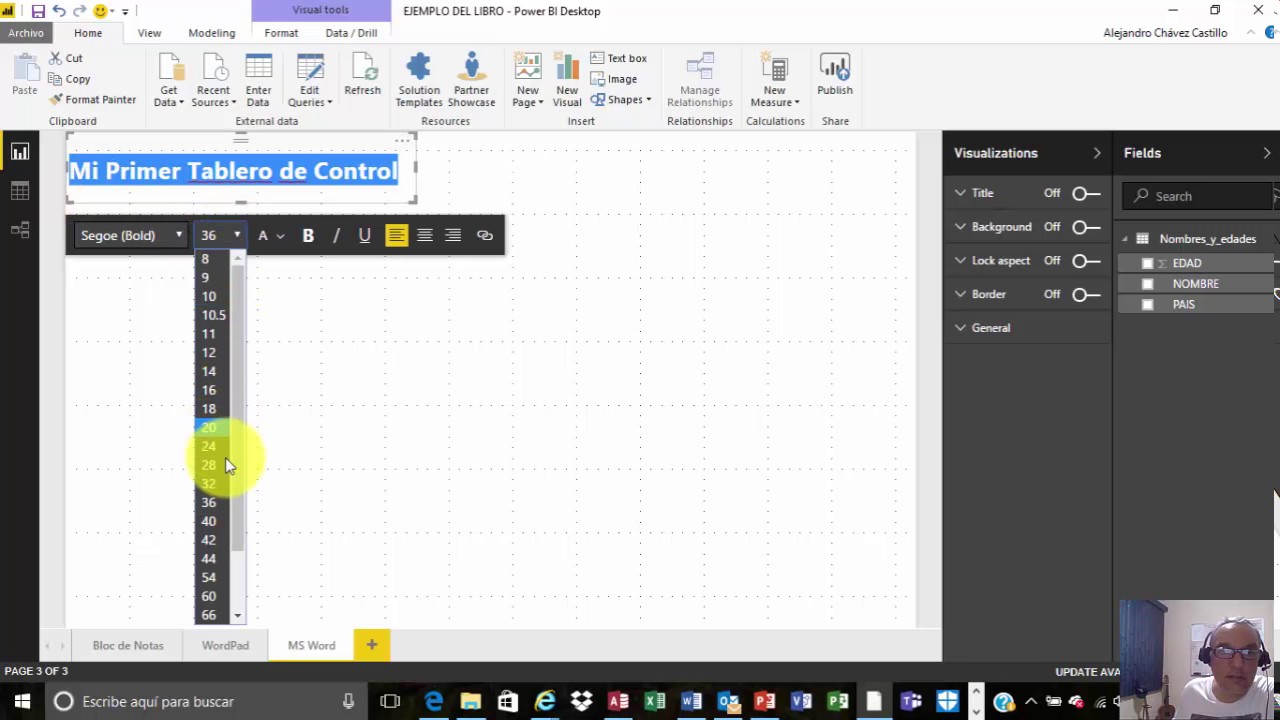Click the Get Data icon
Screen dimensions: 1280x720
coord(168,80)
